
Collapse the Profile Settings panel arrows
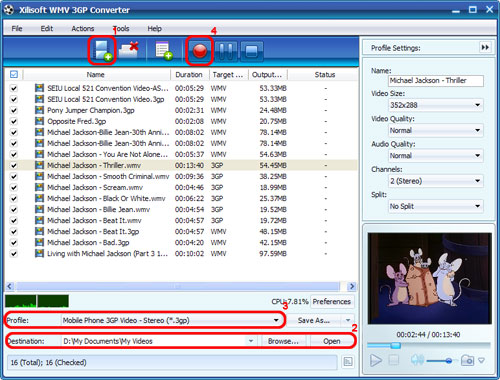[x=485, y=47]
